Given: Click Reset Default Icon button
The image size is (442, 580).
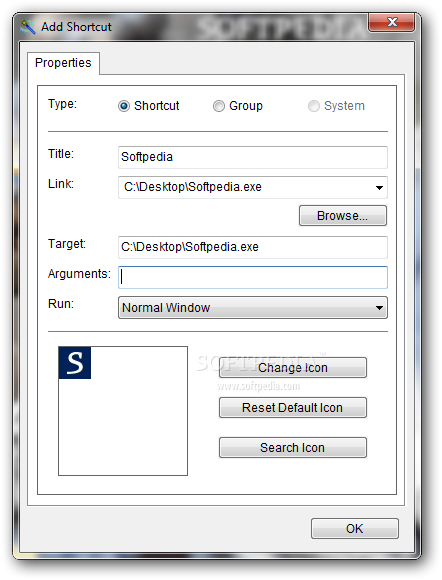Looking at the screenshot, I should [x=293, y=408].
